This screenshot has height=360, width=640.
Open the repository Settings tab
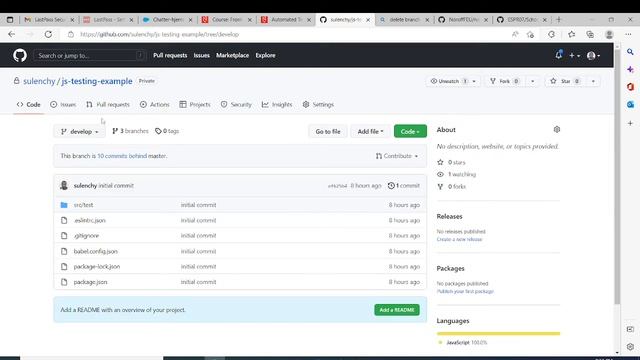pyautogui.click(x=318, y=104)
